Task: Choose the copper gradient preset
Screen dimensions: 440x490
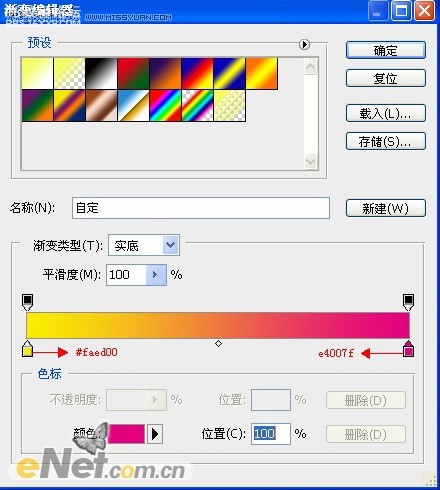Action: pyautogui.click(x=101, y=105)
